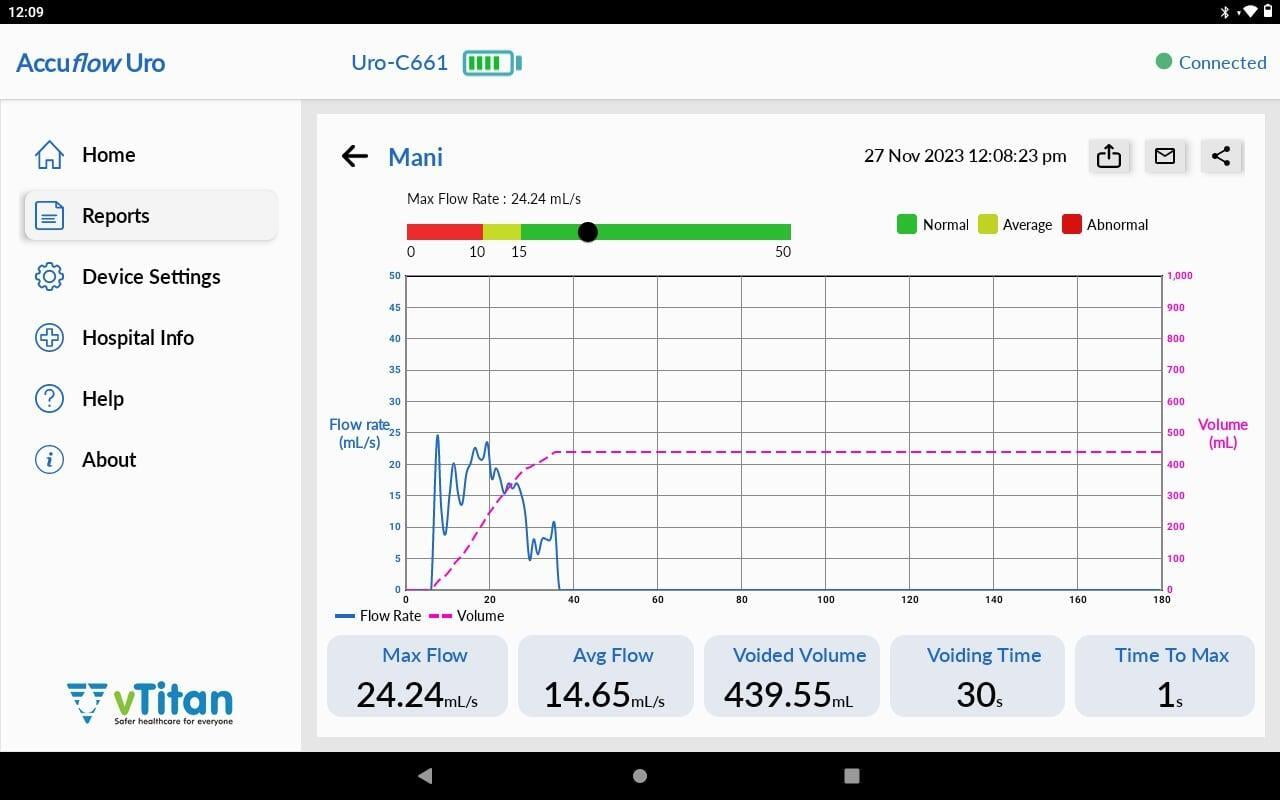
Task: Email the report via envelope icon
Action: click(1165, 156)
